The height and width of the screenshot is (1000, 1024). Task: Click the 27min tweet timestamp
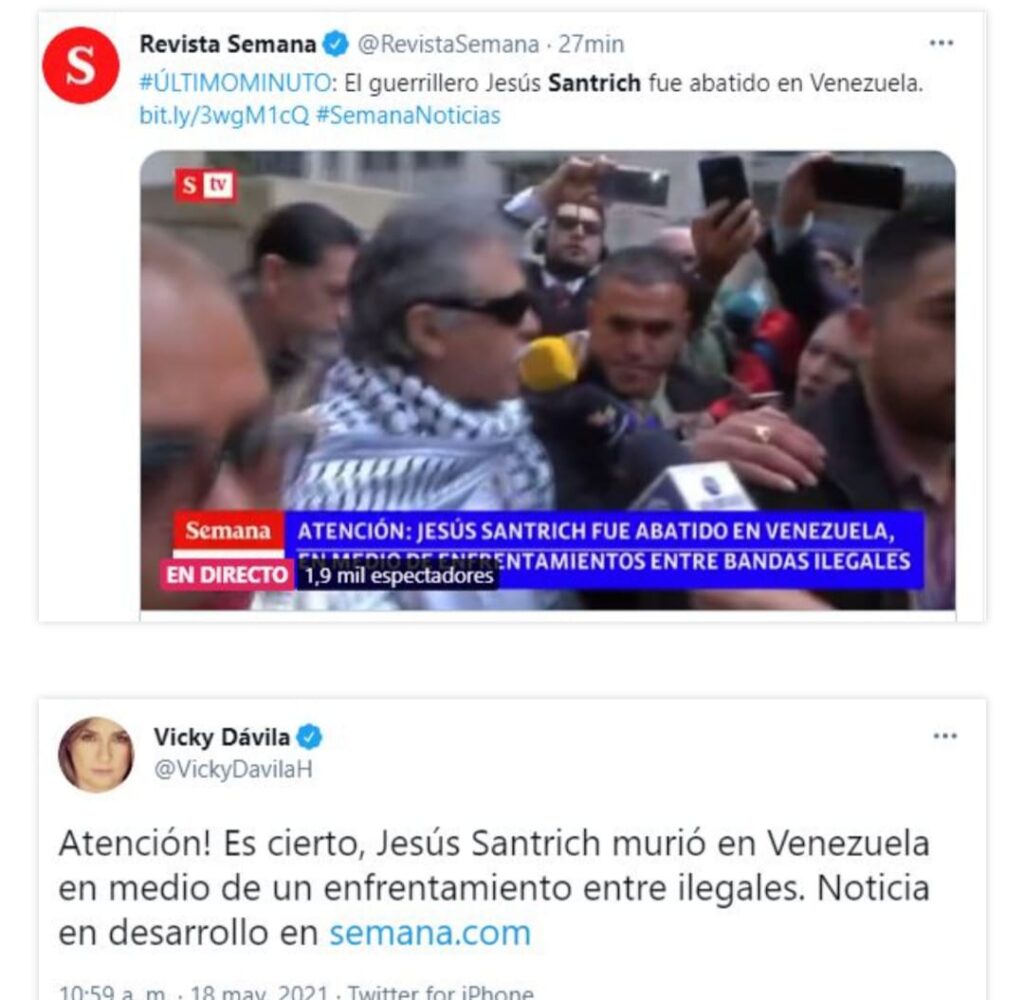591,44
